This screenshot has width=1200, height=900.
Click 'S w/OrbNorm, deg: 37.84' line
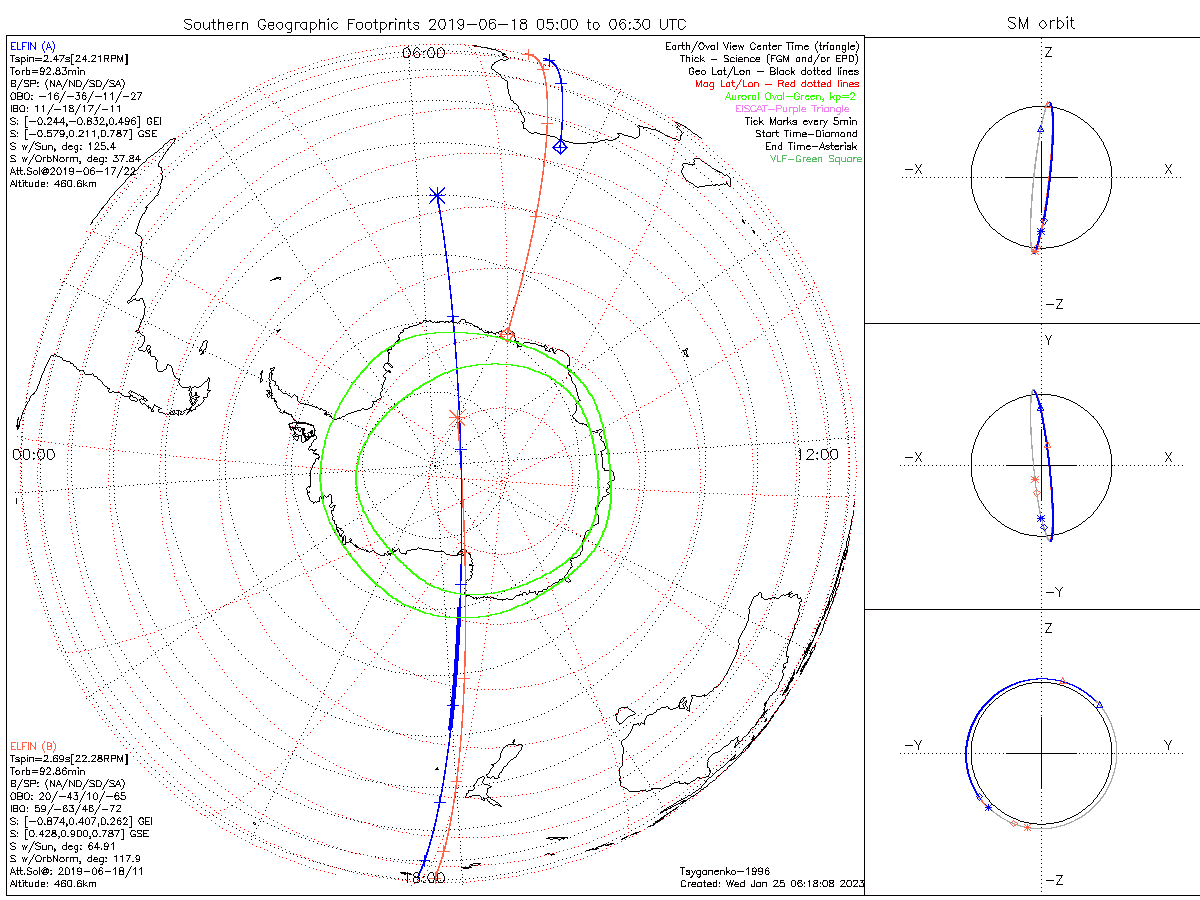pos(75,158)
